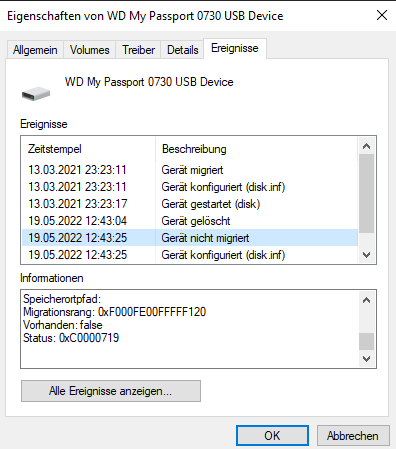The width and height of the screenshot is (396, 449).
Task: Click the Alle Ereignisse anzeigen button
Action: [x=111, y=391]
